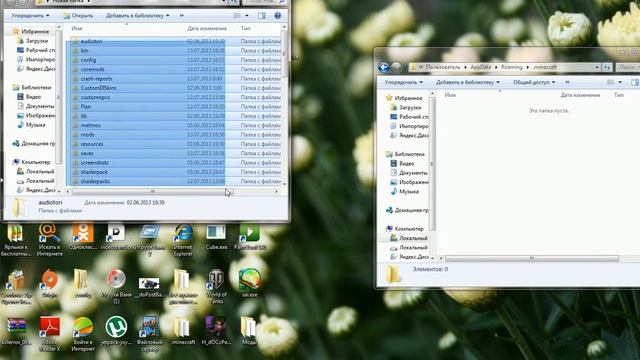This screenshot has width=640, height=360.
Task: Sort by 'Дата изменения' in .minecraft window
Action: click(x=580, y=95)
